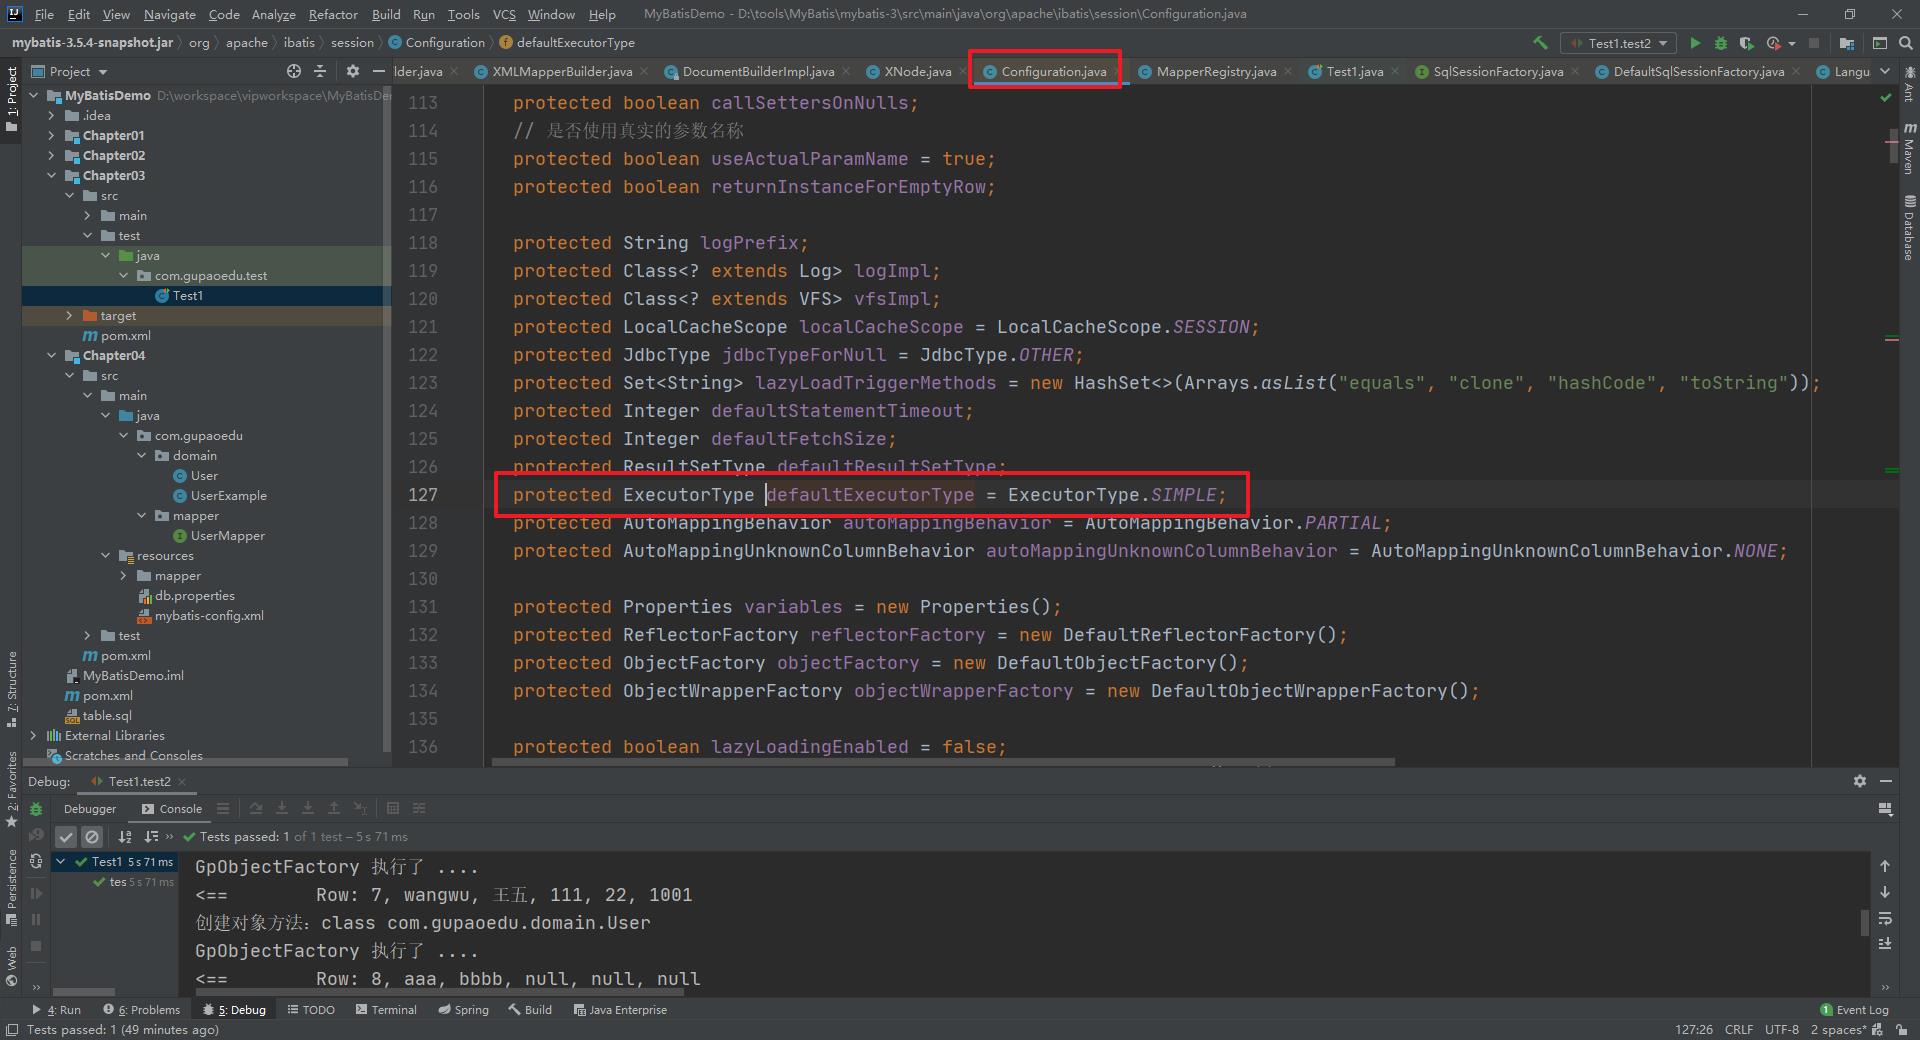The width and height of the screenshot is (1920, 1040).
Task: Open the Refactor menu
Action: (333, 14)
